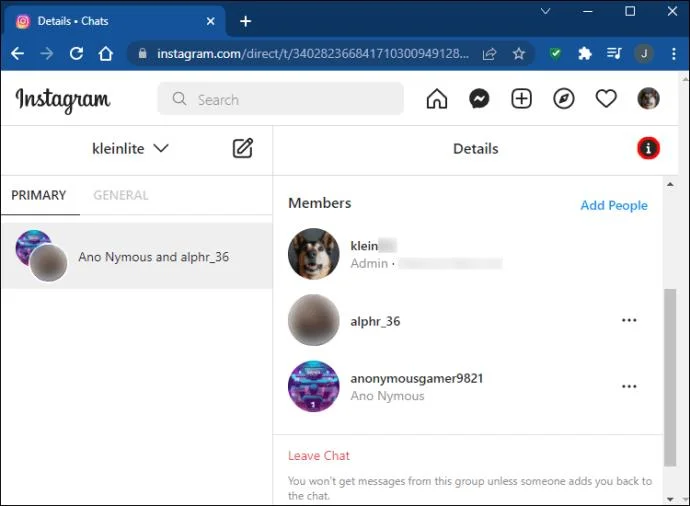This screenshot has height=506, width=690.
Task: Switch to the GENERAL inbox tab
Action: click(121, 195)
